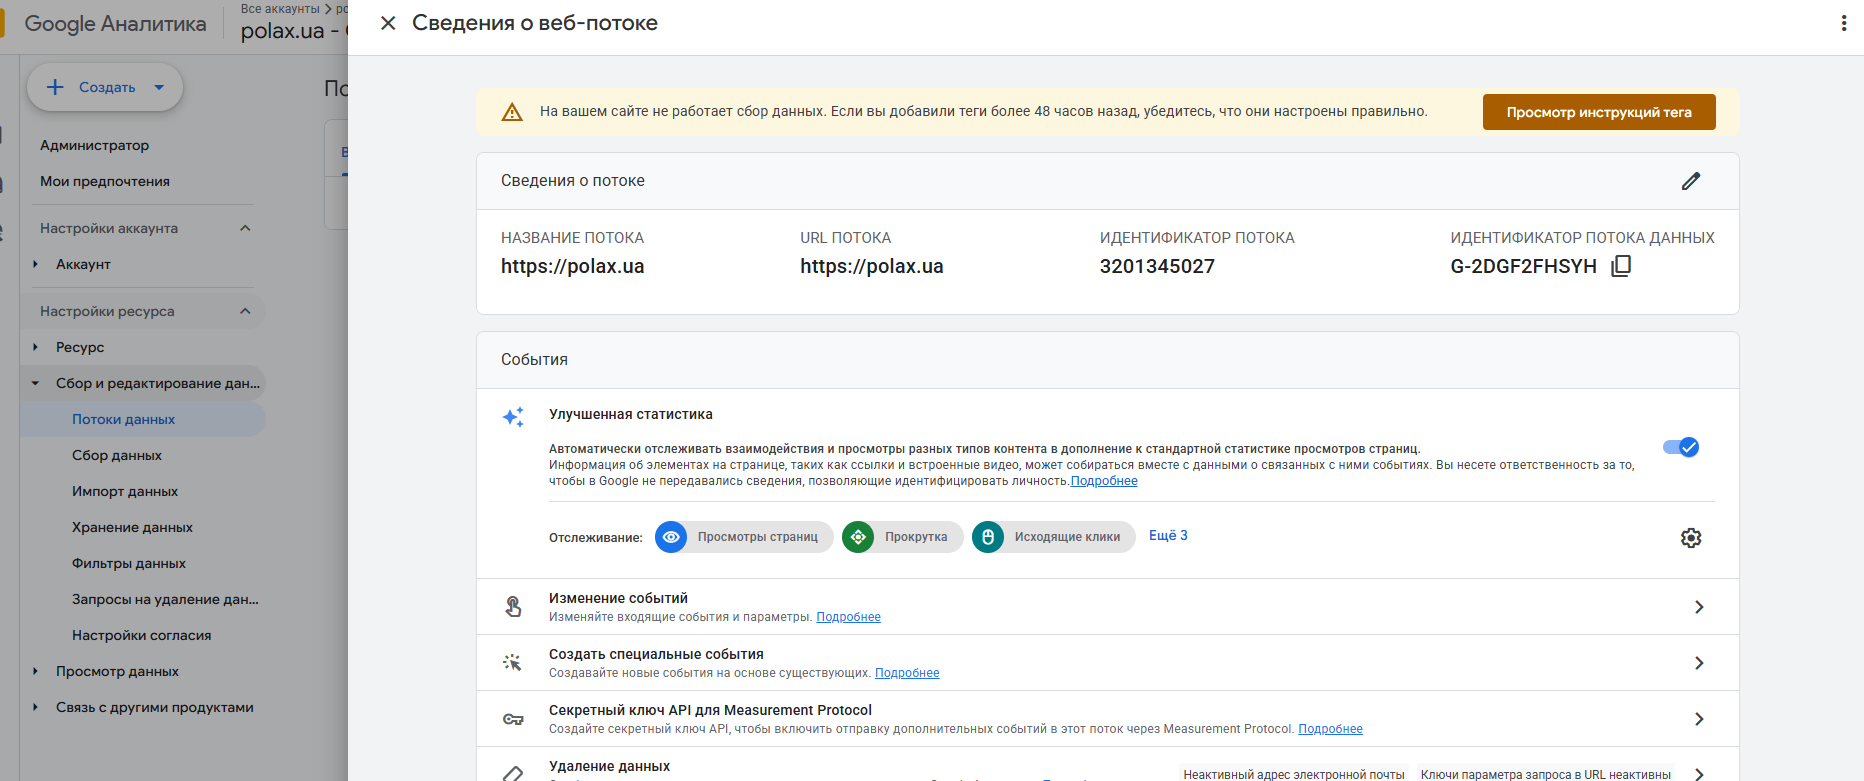Image resolution: width=1864 pixels, height=781 pixels.
Task: Edit stream details with the pencil icon
Action: pos(1691,181)
